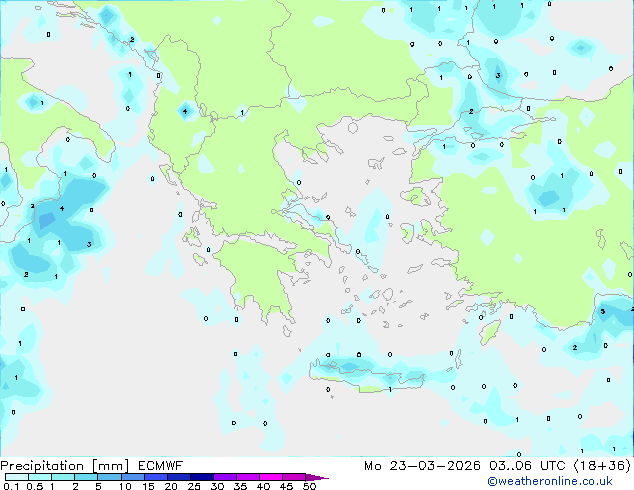
Task: Click the '10' legend scale label
Action: point(125,486)
